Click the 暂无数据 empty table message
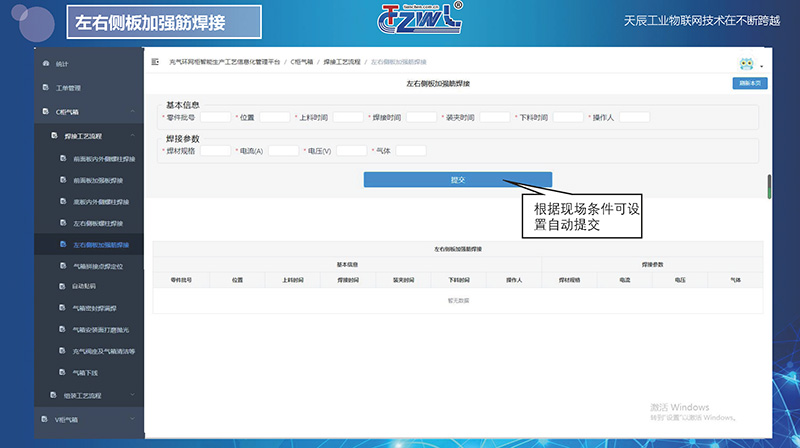The width and height of the screenshot is (800, 448). click(x=458, y=301)
